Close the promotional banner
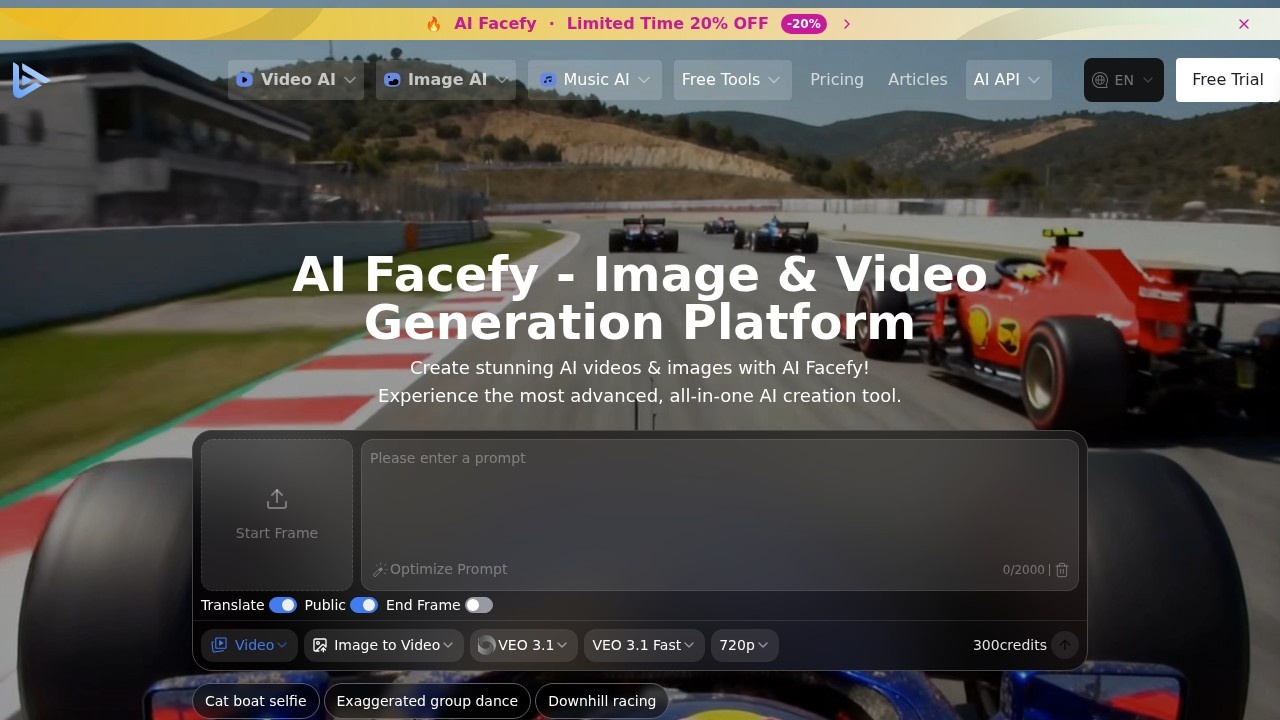Screen dimensions: 1280x720 point(1244,24)
